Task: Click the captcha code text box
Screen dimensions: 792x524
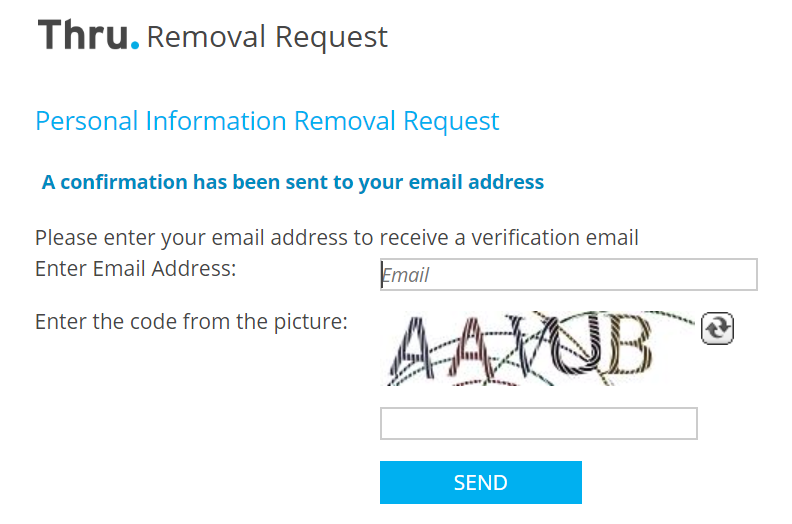Action: point(538,423)
